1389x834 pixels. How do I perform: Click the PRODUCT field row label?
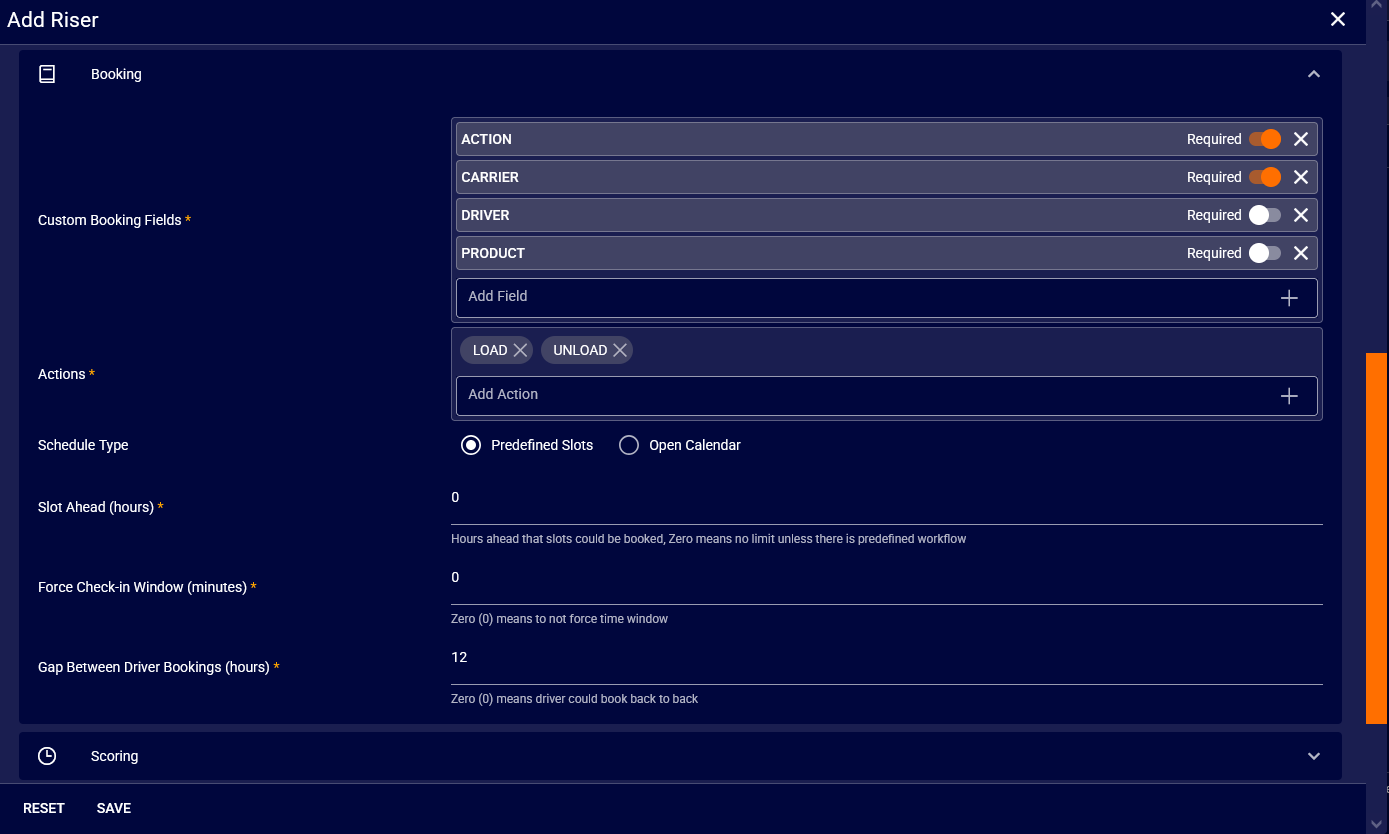tap(493, 253)
